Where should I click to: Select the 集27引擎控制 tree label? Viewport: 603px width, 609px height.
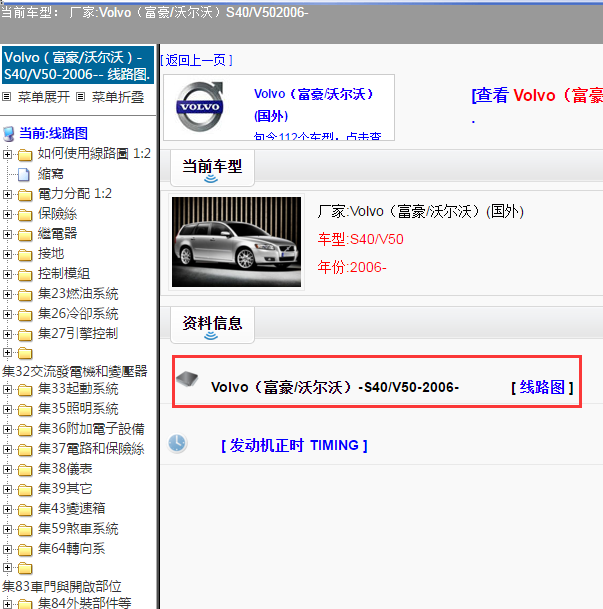coord(78,333)
